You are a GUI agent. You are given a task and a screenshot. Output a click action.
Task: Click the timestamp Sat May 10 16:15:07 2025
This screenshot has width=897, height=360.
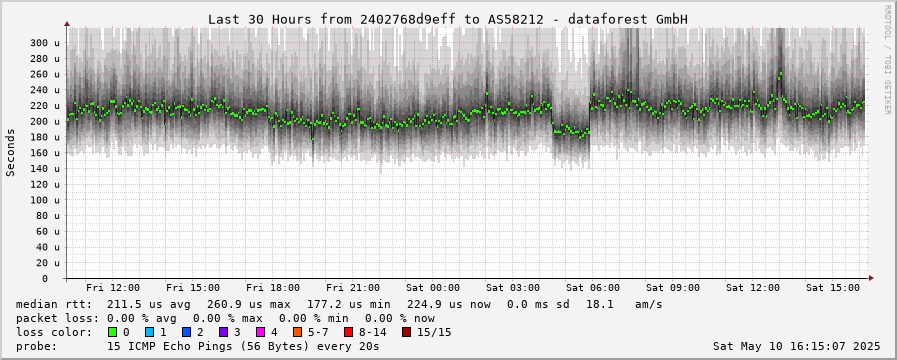(x=797, y=346)
